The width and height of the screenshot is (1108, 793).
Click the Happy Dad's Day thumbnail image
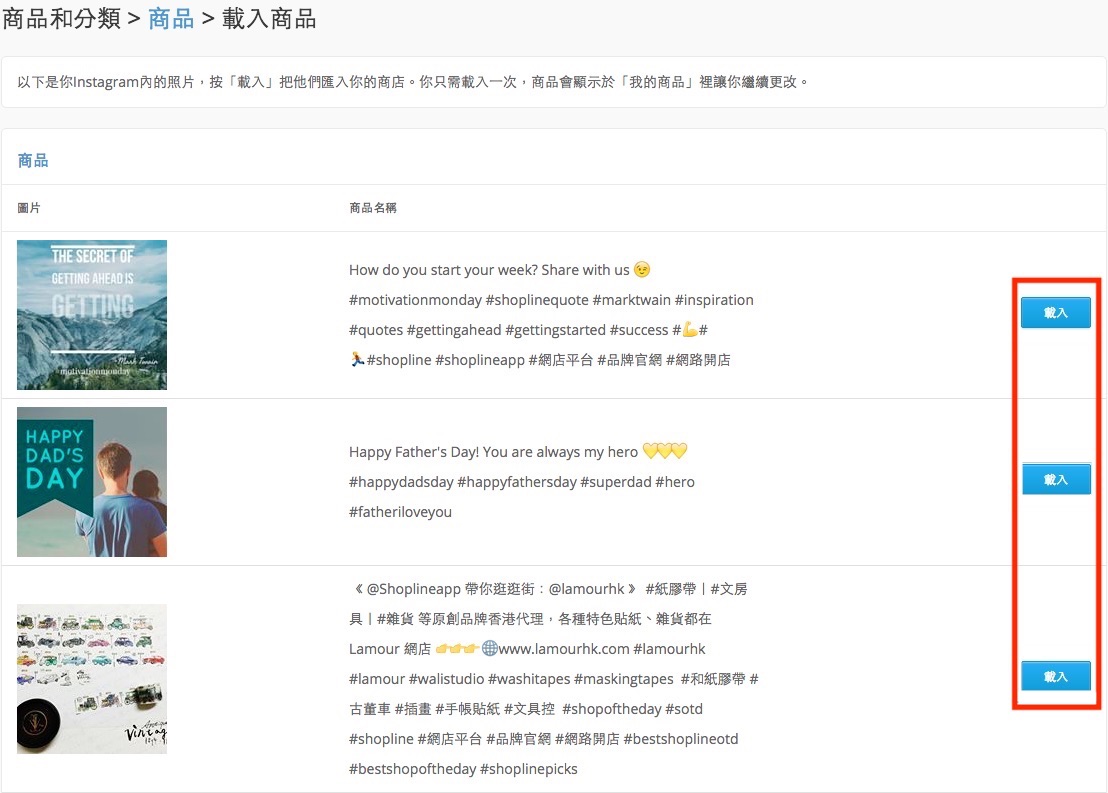point(92,482)
